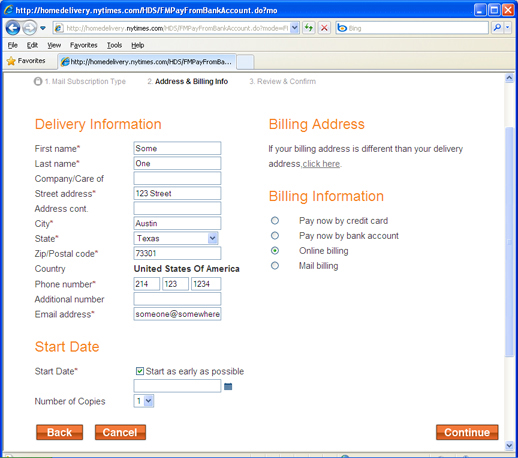Click the orange Cancel button

120,432
